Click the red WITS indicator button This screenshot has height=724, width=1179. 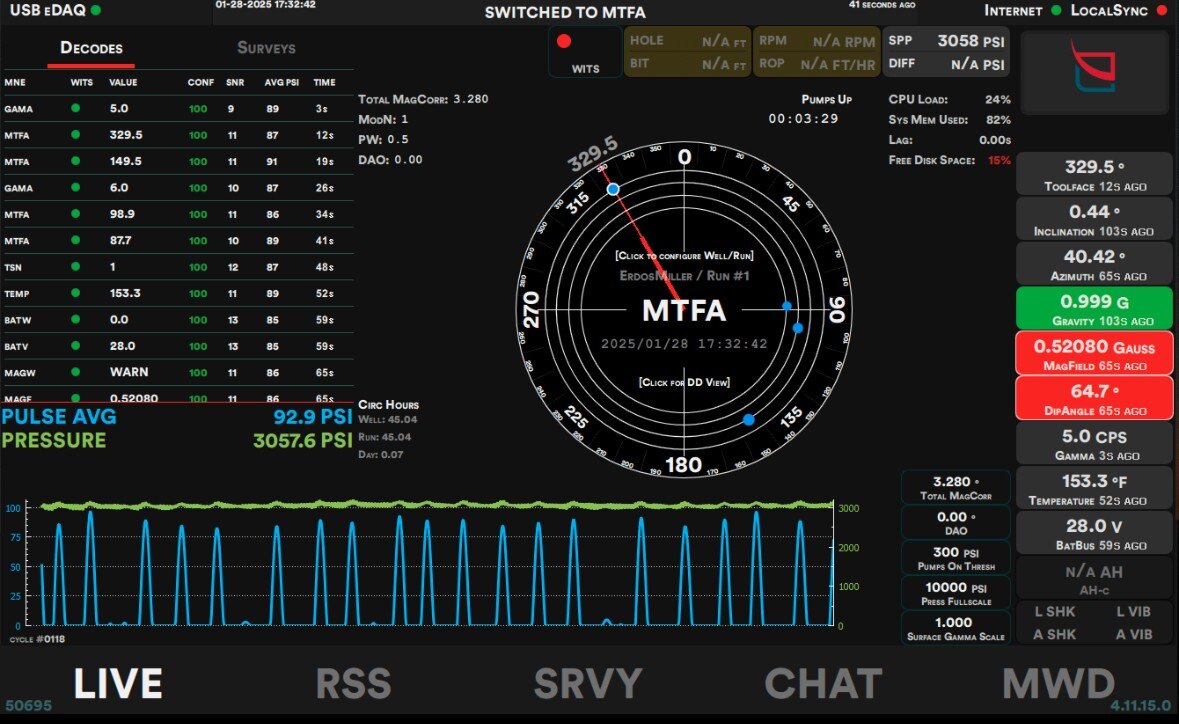[585, 52]
